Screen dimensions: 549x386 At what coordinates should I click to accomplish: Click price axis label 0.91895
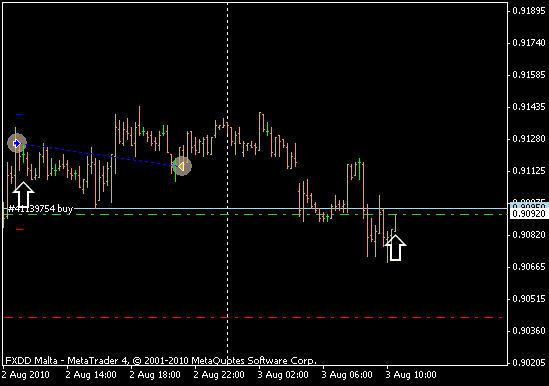[x=529, y=11]
